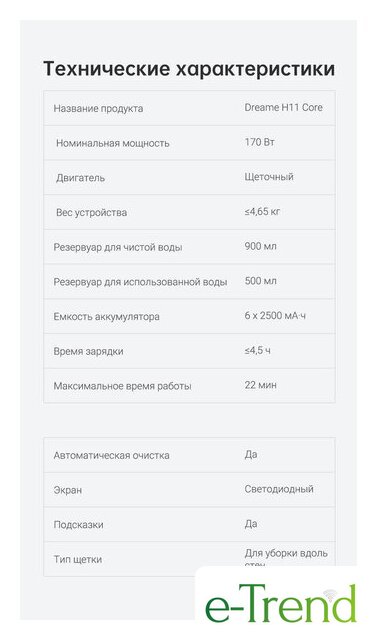Select the '170 Вт' power value
The width and height of the screenshot is (377, 640).
pos(259,142)
